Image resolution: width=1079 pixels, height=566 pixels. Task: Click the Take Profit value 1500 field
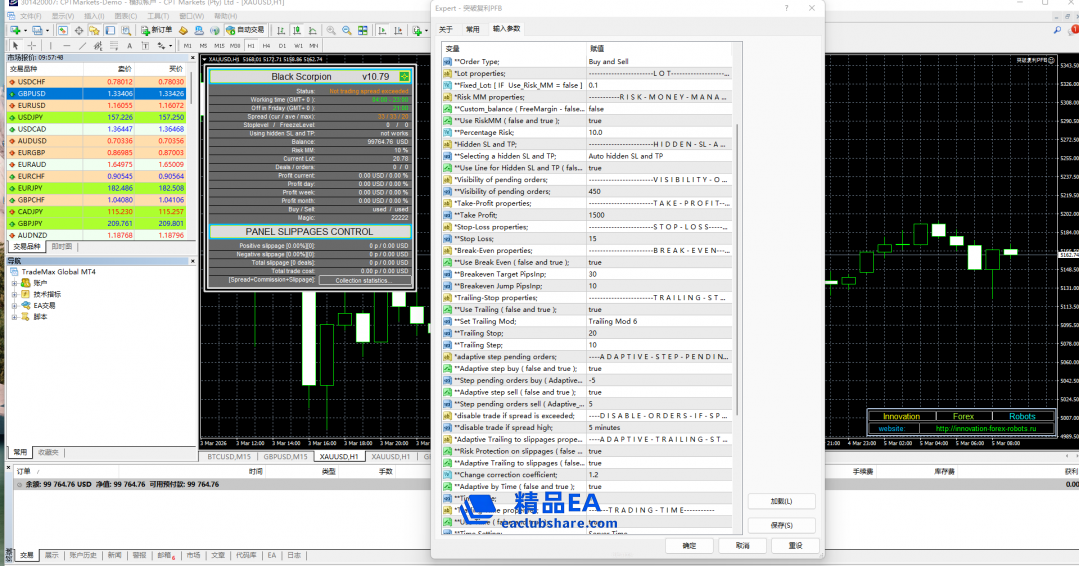(x=658, y=215)
